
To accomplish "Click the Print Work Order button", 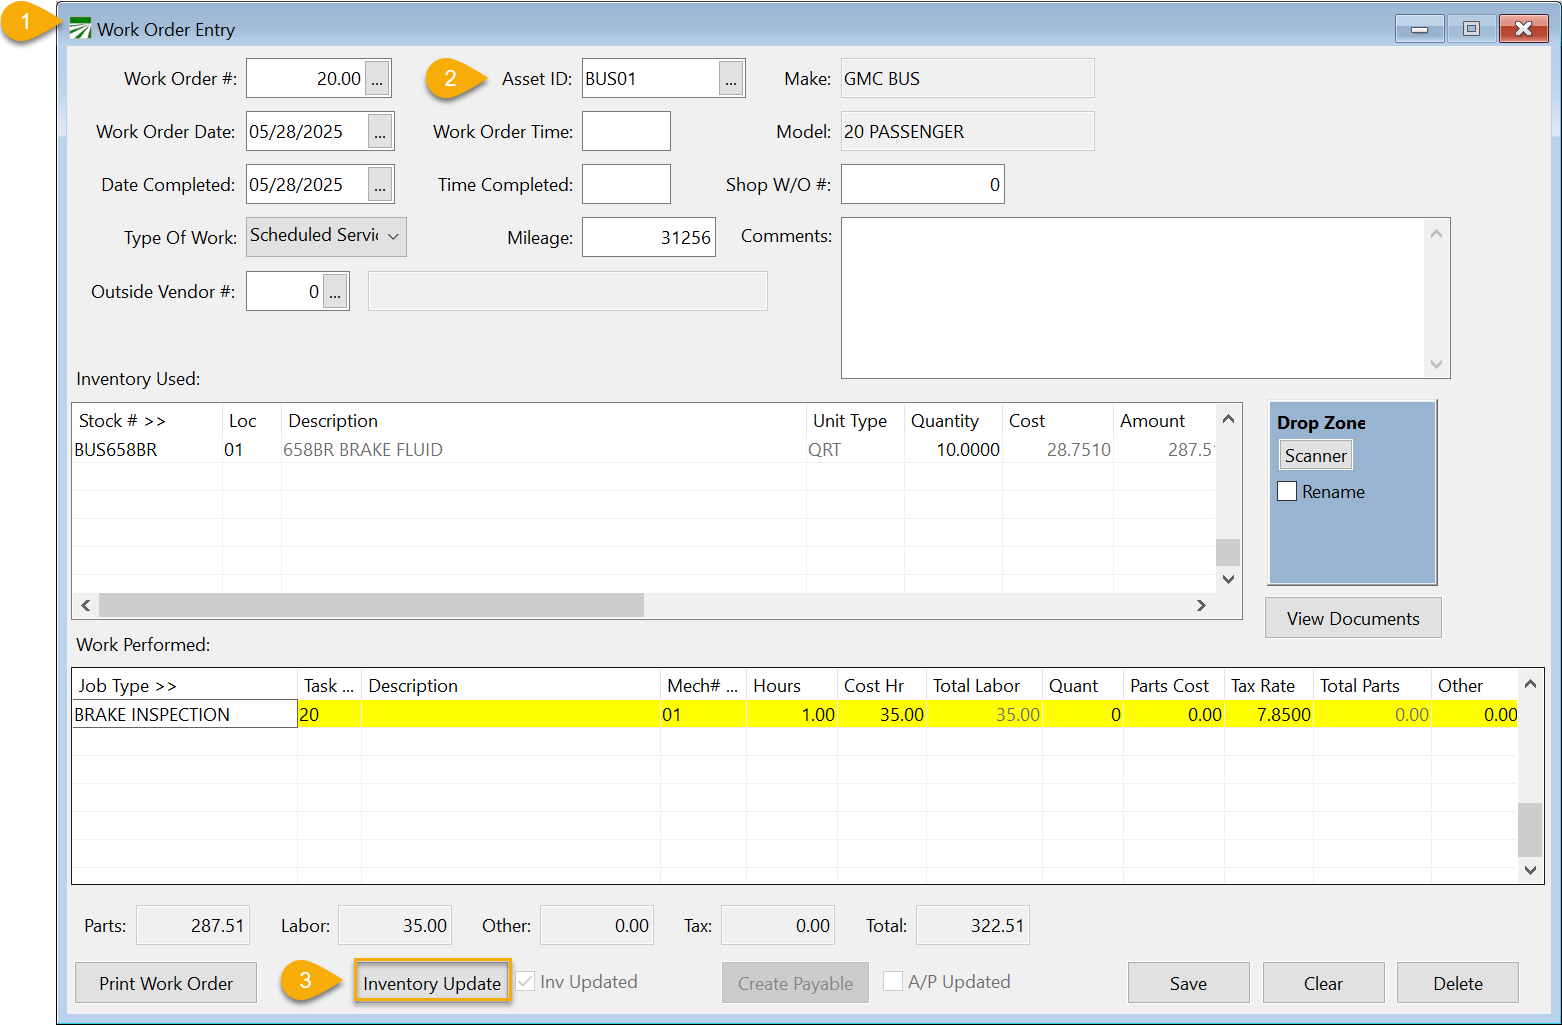I will click(x=166, y=983).
